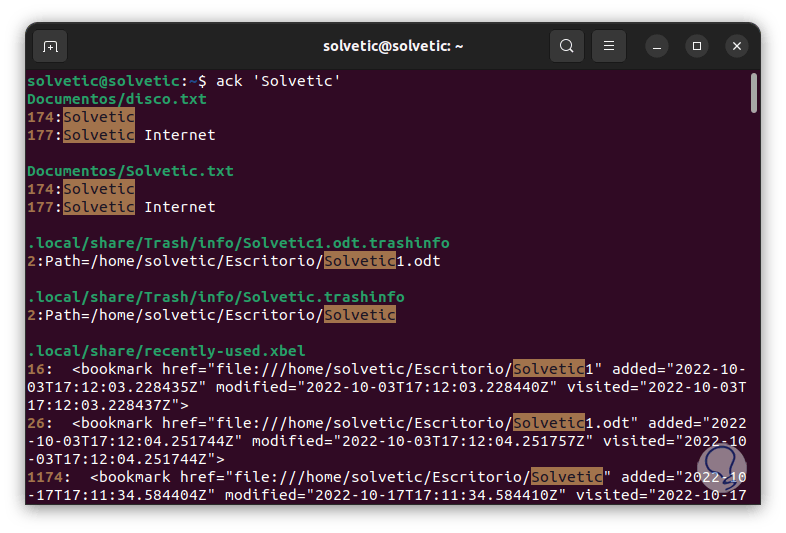Image resolution: width=786 pixels, height=533 pixels.
Task: Click highlighted Solvetic on line 174 of disco.txt
Action: click(99, 117)
